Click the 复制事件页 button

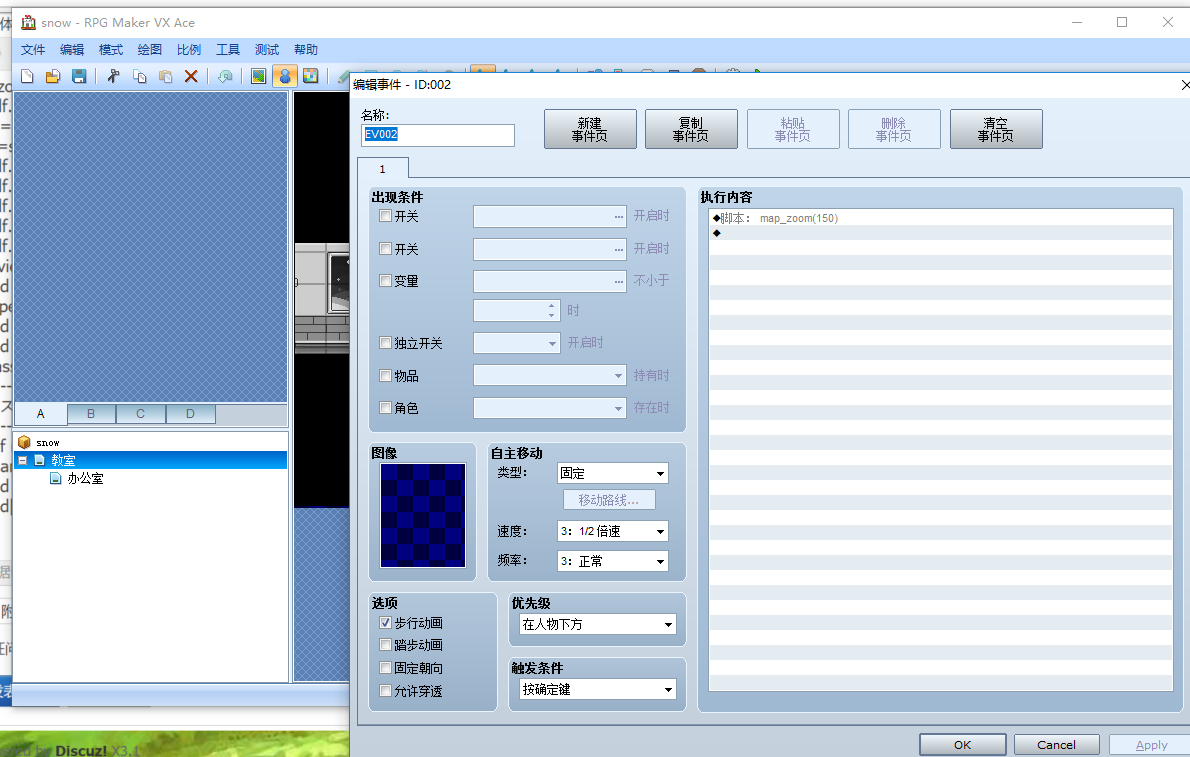coord(691,129)
